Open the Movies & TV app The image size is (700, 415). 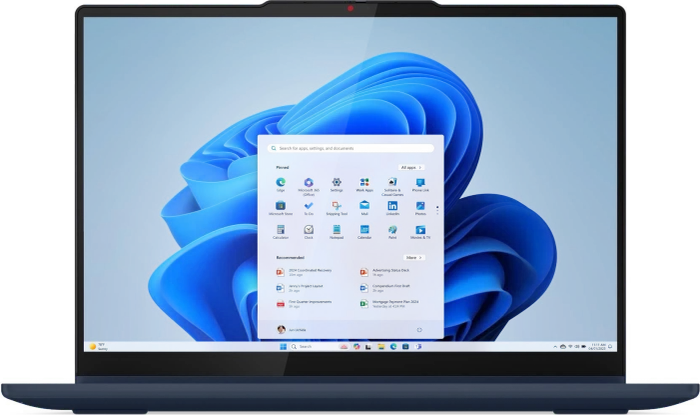[421, 230]
